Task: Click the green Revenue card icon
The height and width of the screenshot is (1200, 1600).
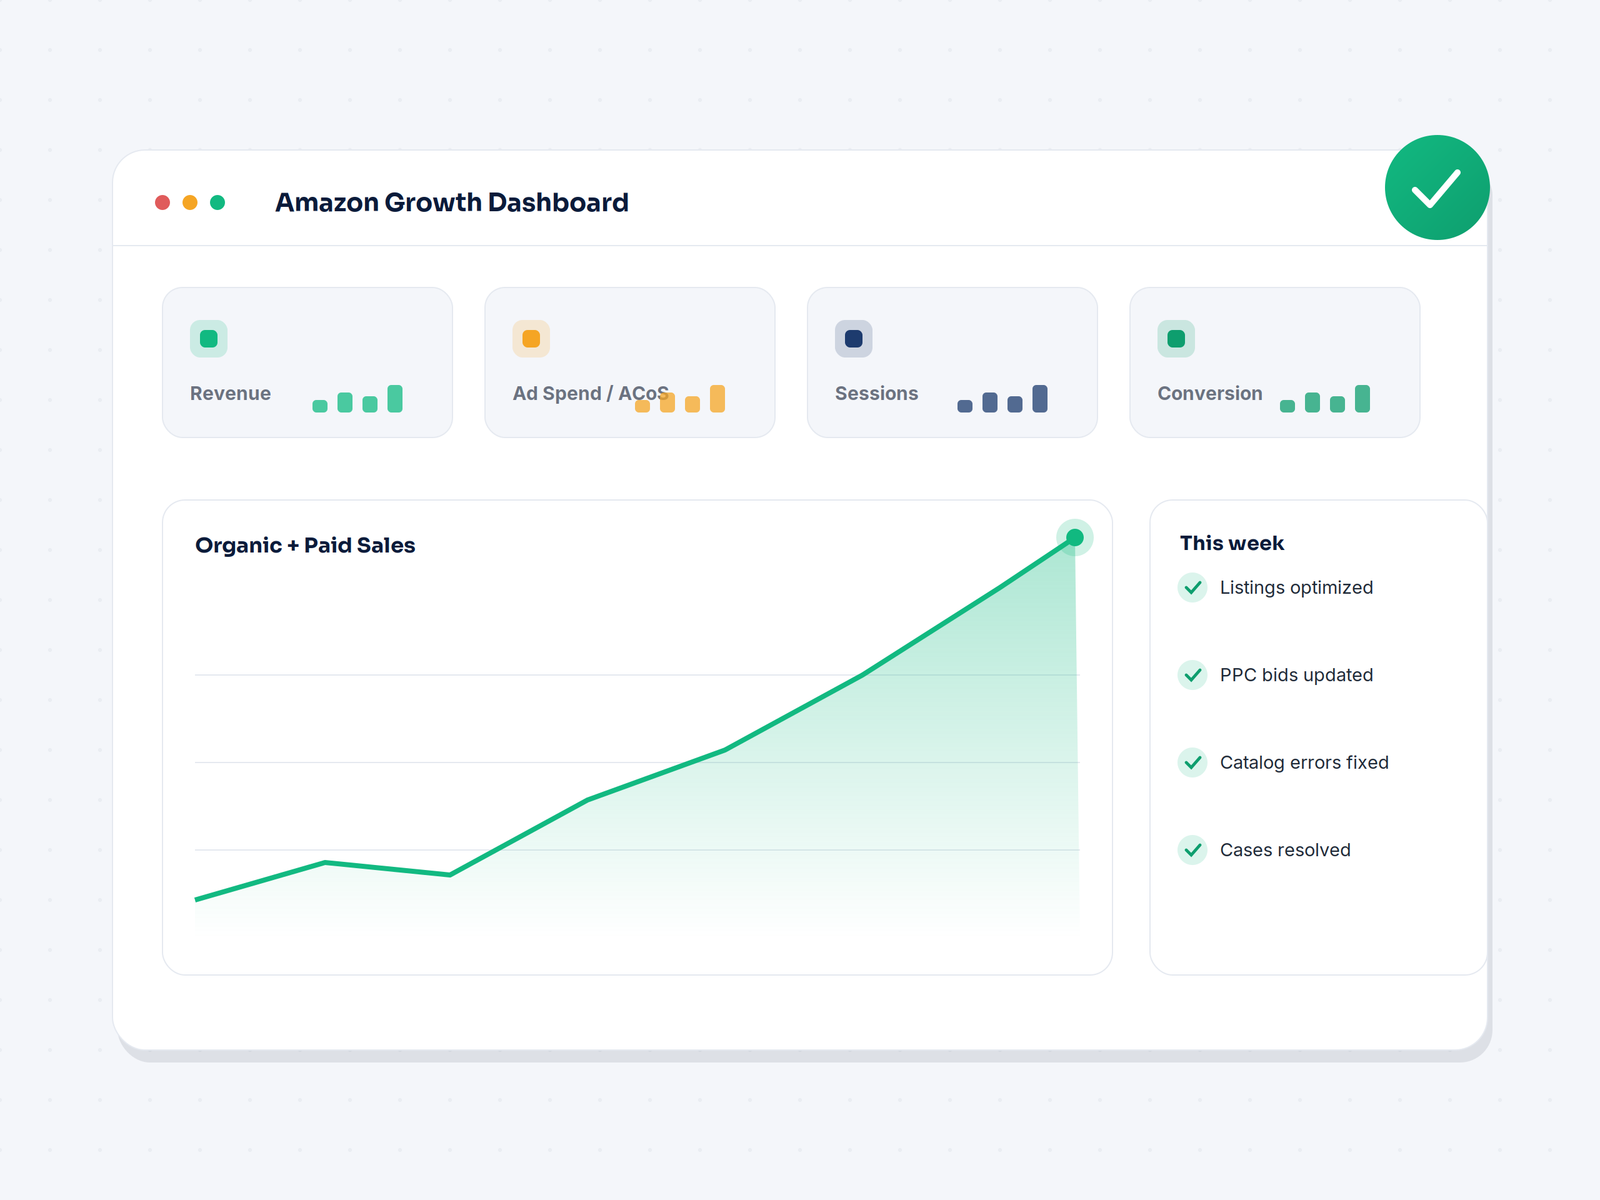Action: click(209, 339)
